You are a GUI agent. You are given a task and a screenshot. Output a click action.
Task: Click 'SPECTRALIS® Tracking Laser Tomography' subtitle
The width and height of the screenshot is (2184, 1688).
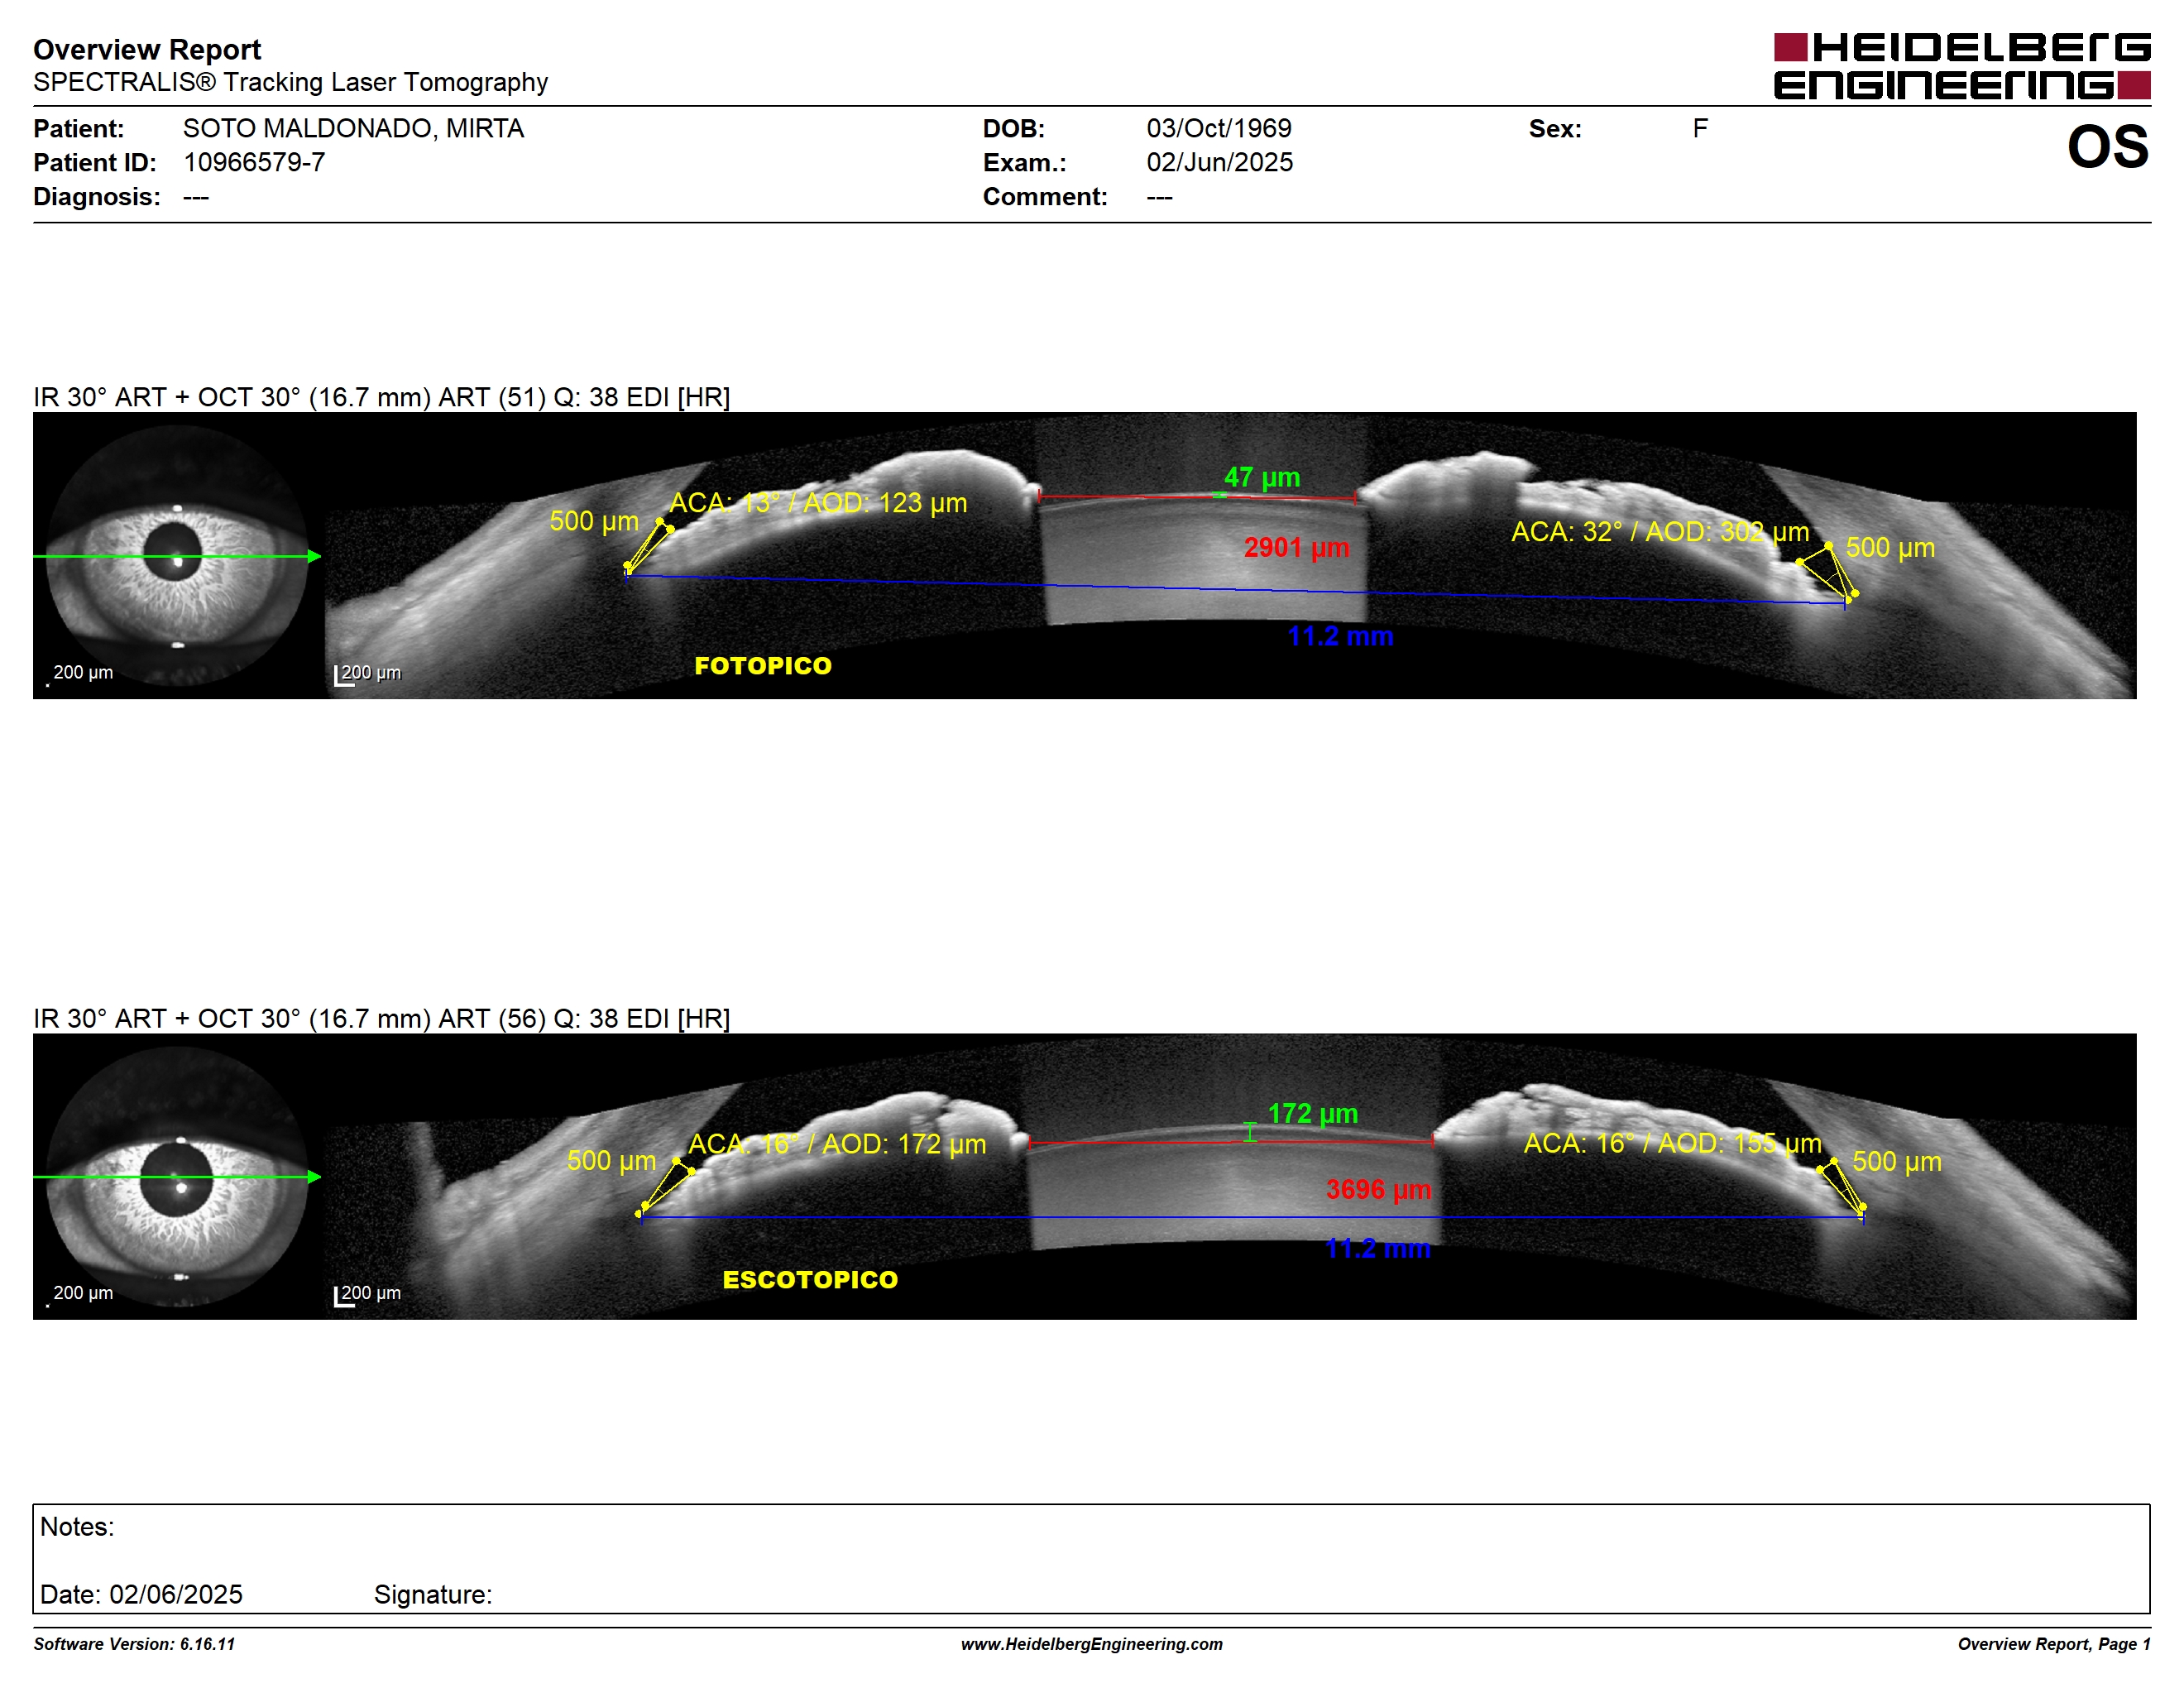click(290, 82)
